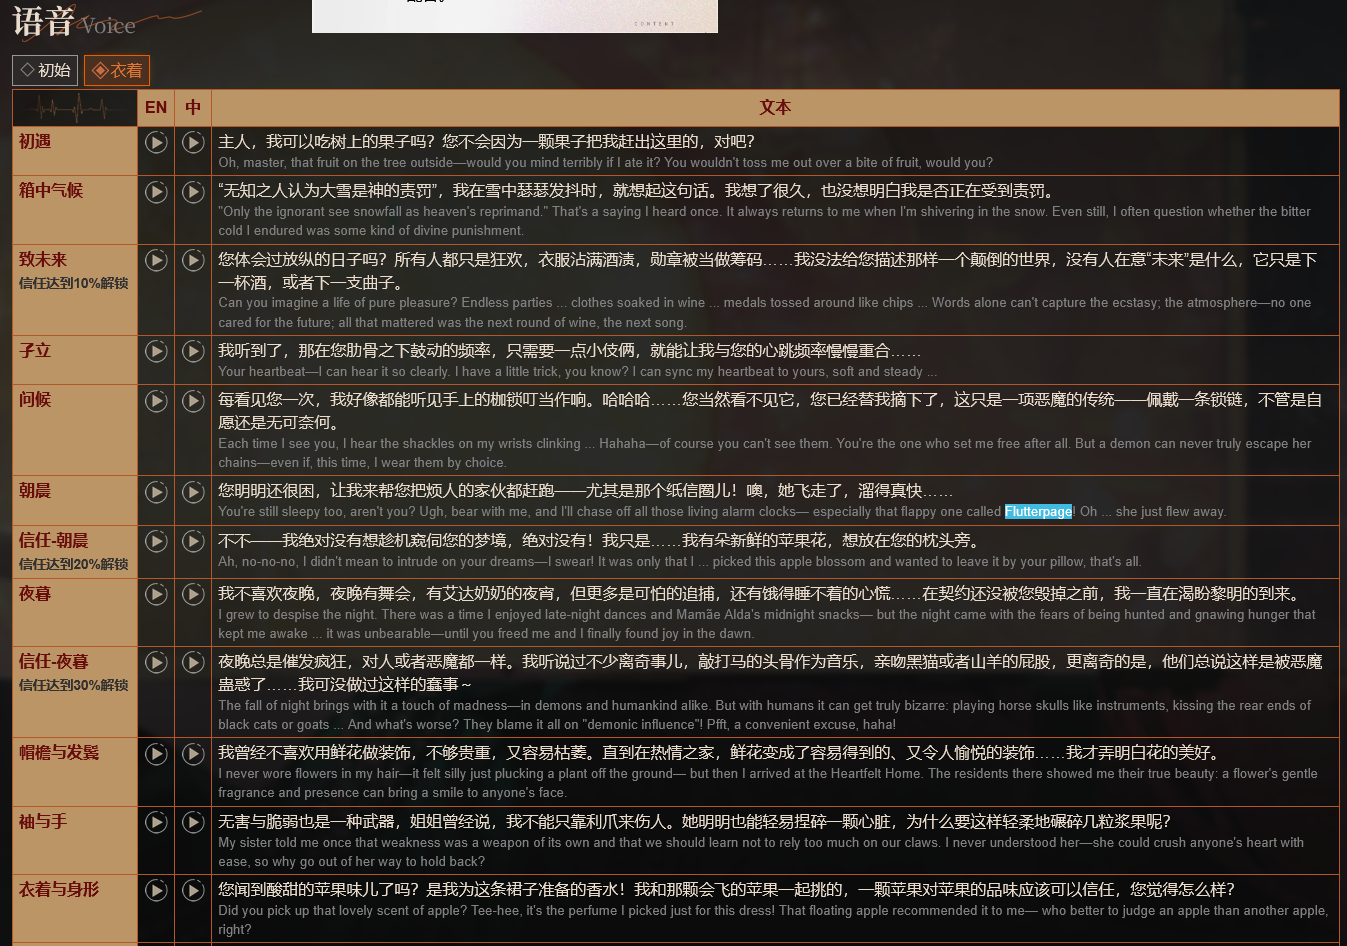Viewport: 1347px width, 946px height.
Task: Click the 致未来 voice title
Action: (x=43, y=260)
